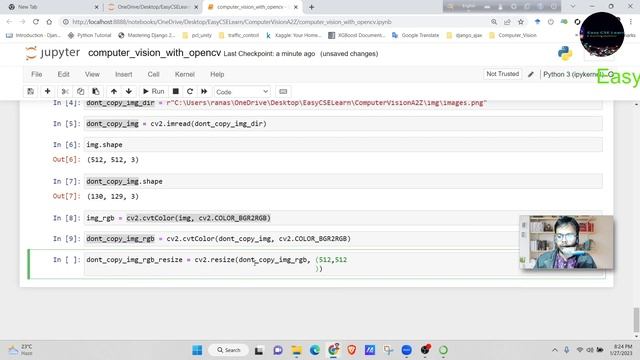This screenshot has width=640, height=360.
Task: Open the traffic_control bookmark folder
Action: (x=239, y=36)
